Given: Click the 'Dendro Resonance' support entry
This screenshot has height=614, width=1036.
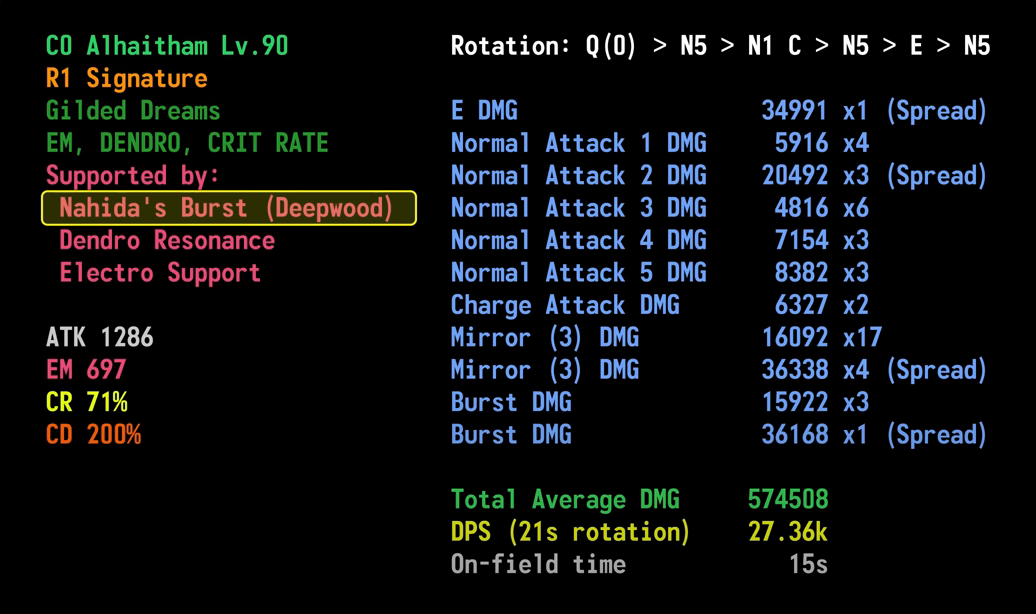Looking at the screenshot, I should point(167,241).
